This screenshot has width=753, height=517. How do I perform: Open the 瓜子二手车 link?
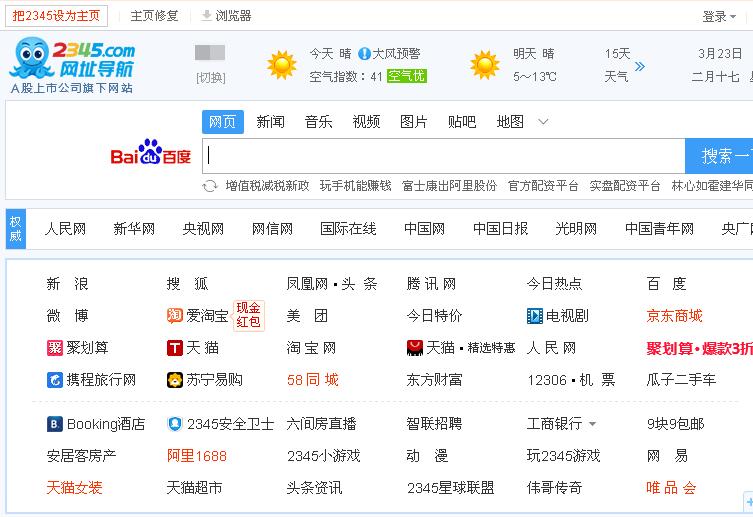coord(681,380)
